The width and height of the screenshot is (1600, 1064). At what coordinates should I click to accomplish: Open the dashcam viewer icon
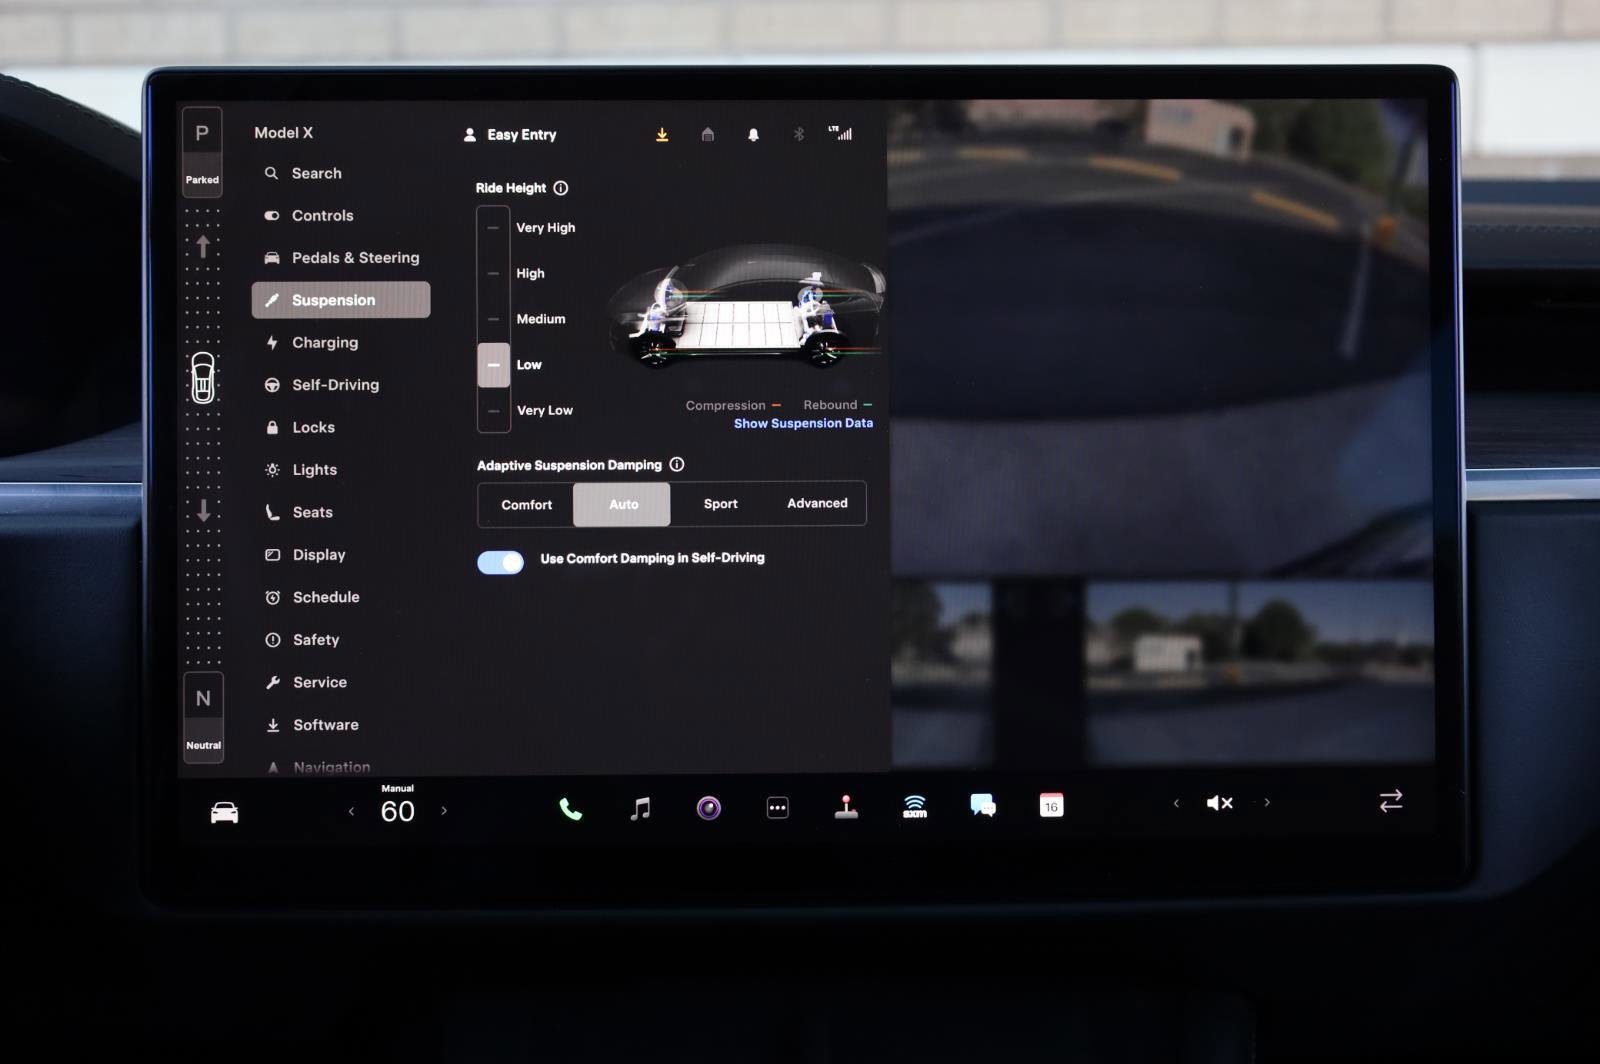pyautogui.click(x=710, y=806)
